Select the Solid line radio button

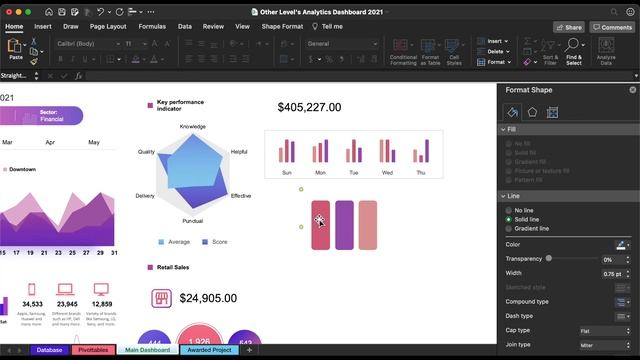click(508, 219)
